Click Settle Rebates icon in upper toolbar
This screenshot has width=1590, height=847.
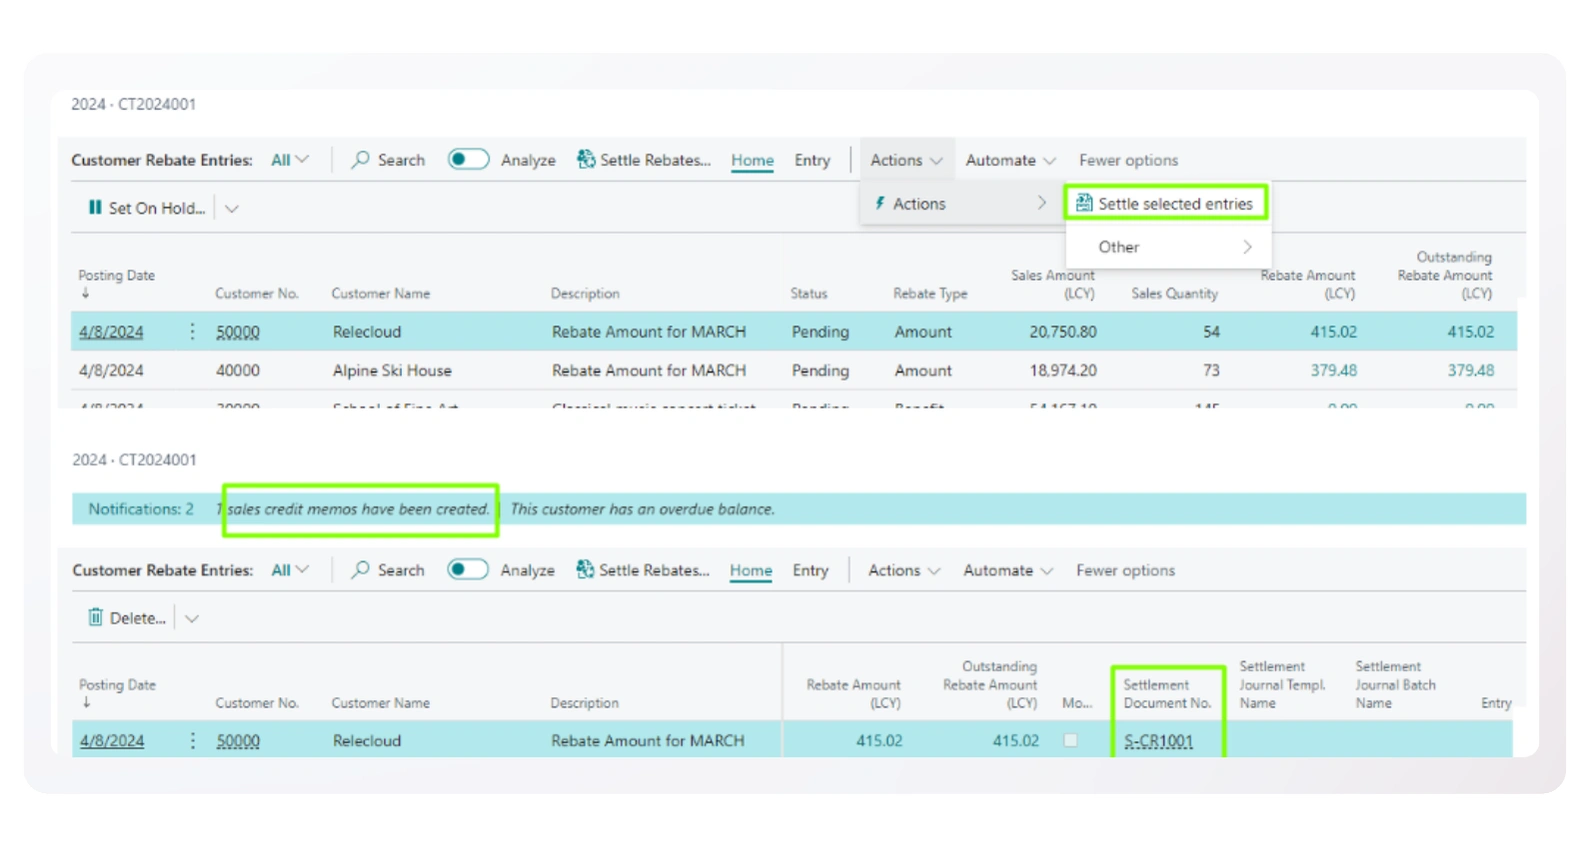586,160
